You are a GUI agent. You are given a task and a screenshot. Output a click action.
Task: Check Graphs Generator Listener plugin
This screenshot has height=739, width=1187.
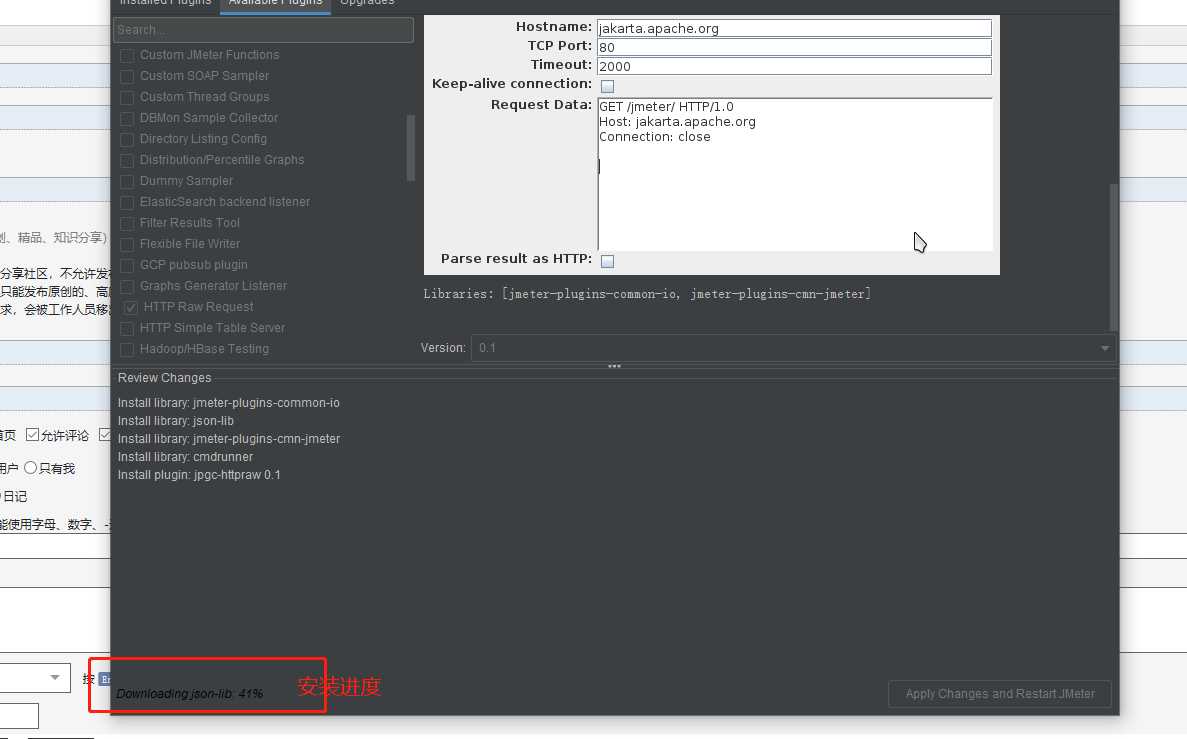(x=127, y=286)
